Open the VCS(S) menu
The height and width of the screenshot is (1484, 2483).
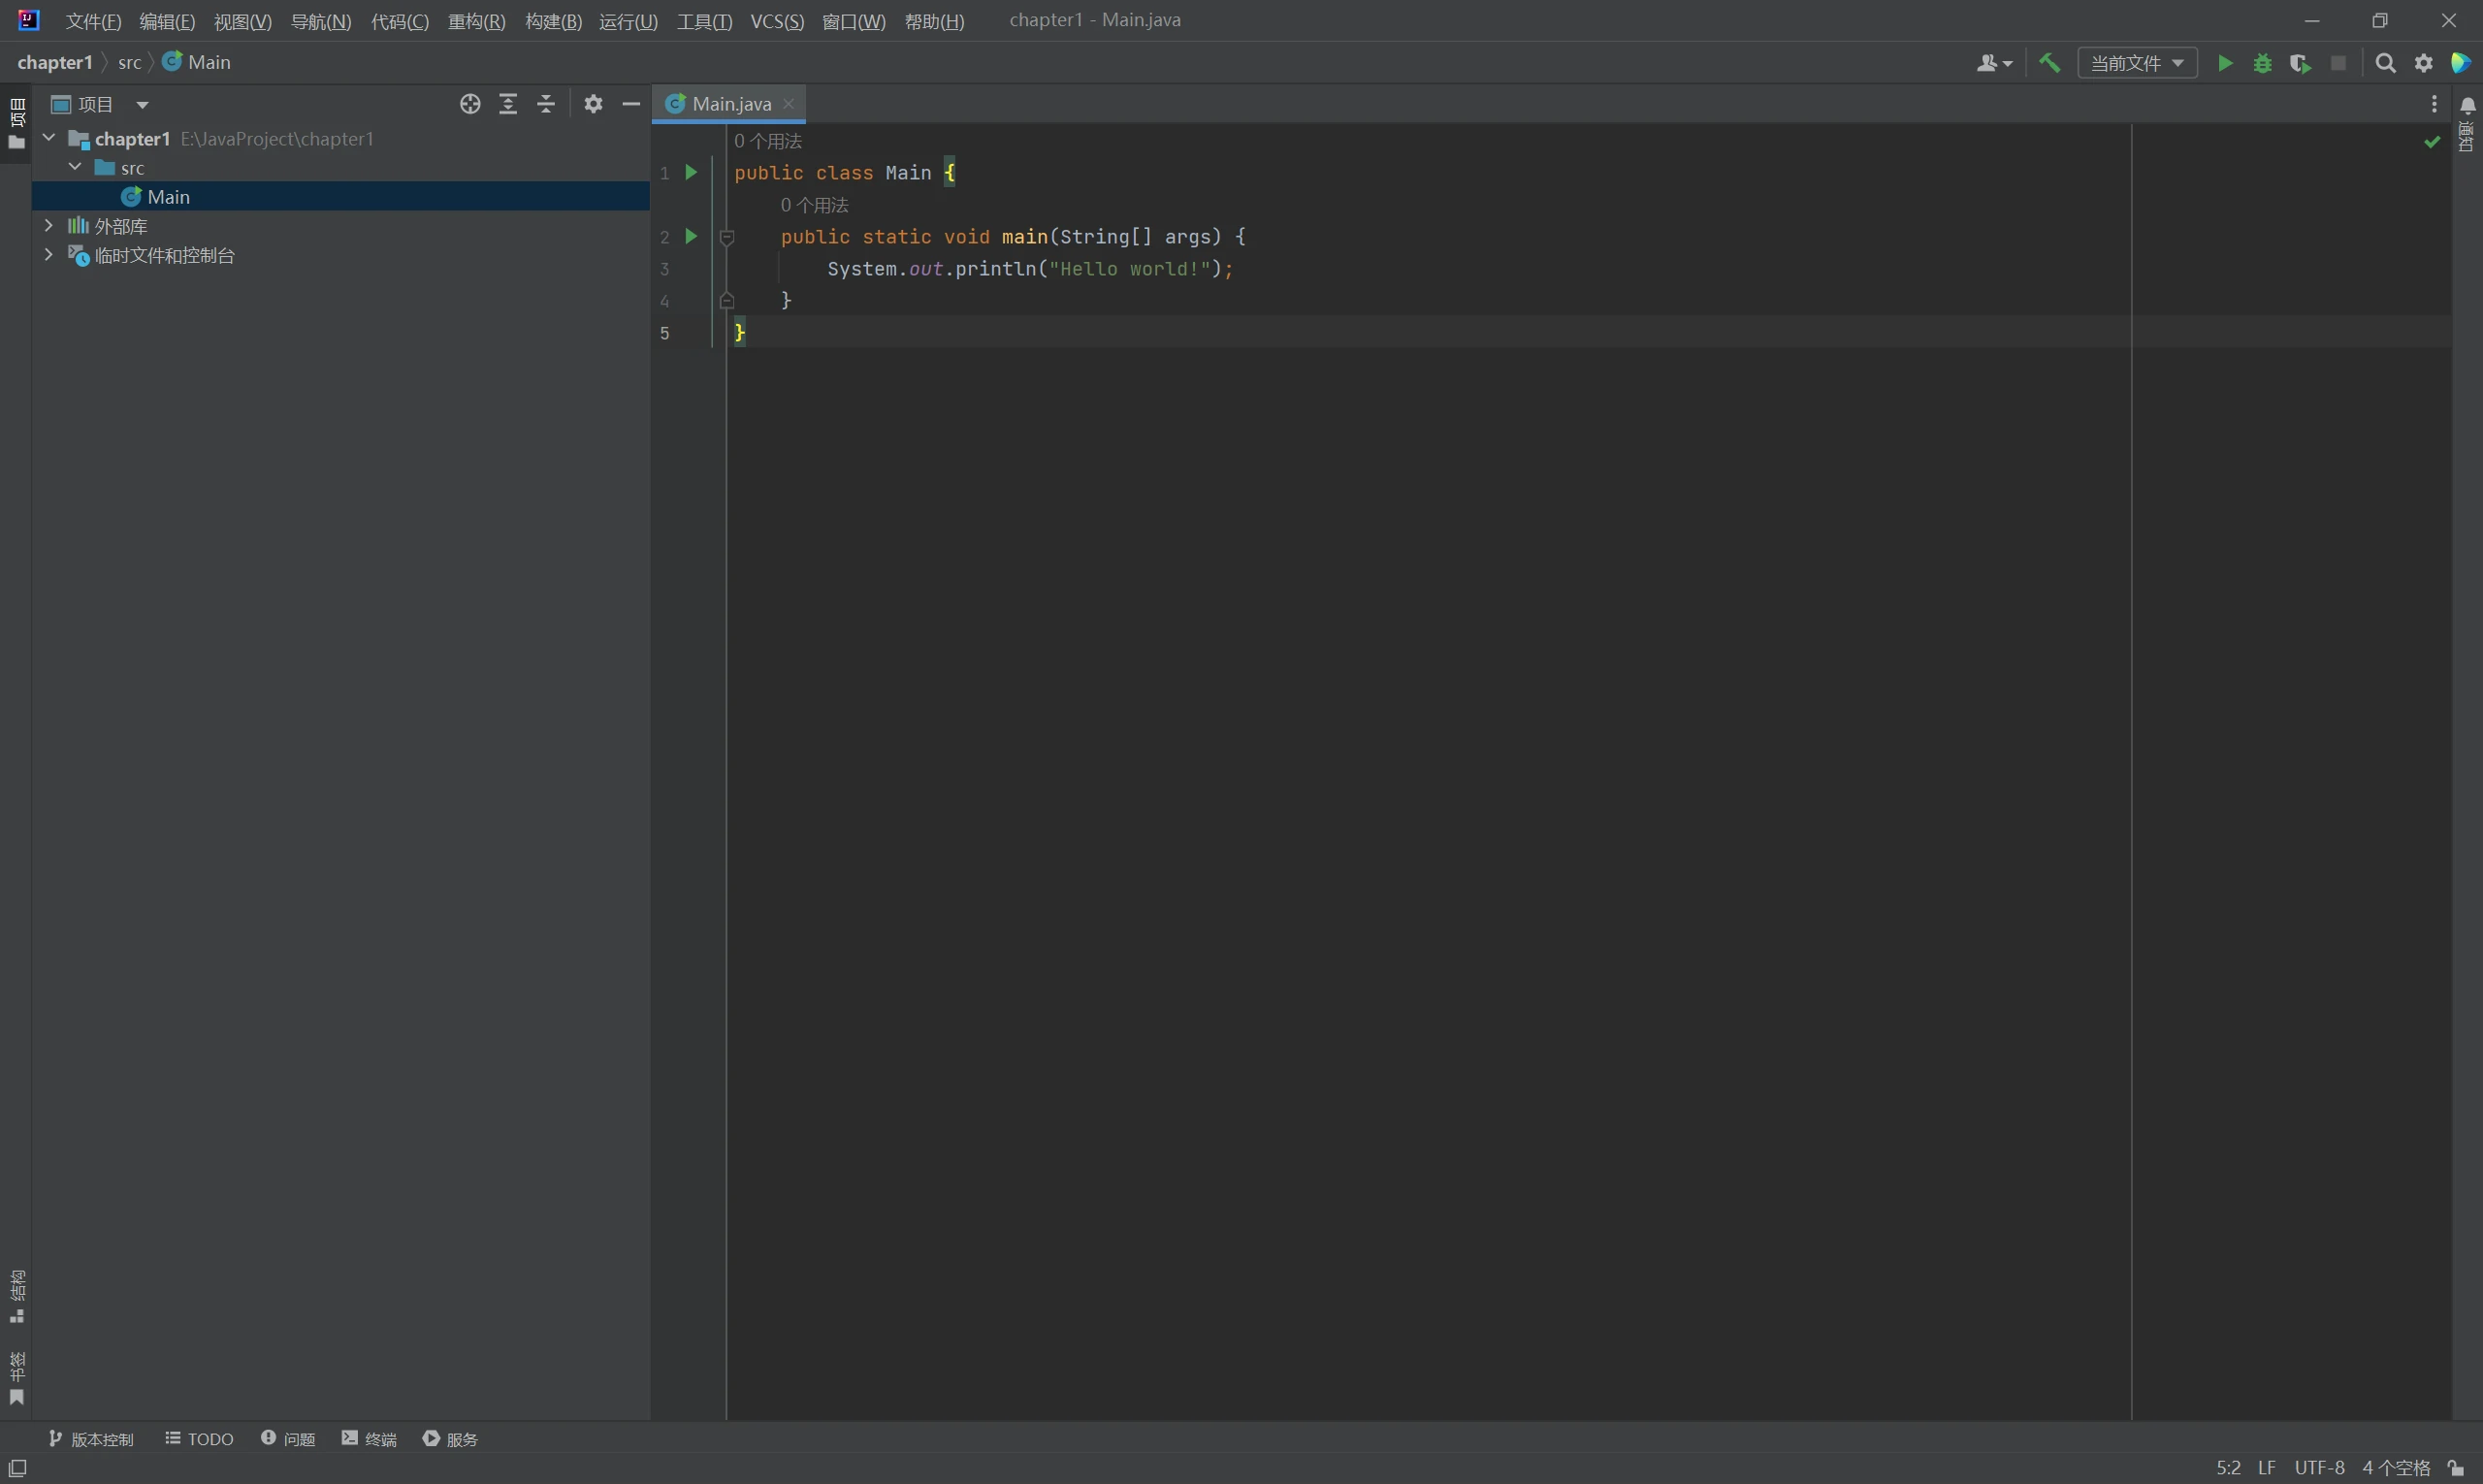point(777,21)
